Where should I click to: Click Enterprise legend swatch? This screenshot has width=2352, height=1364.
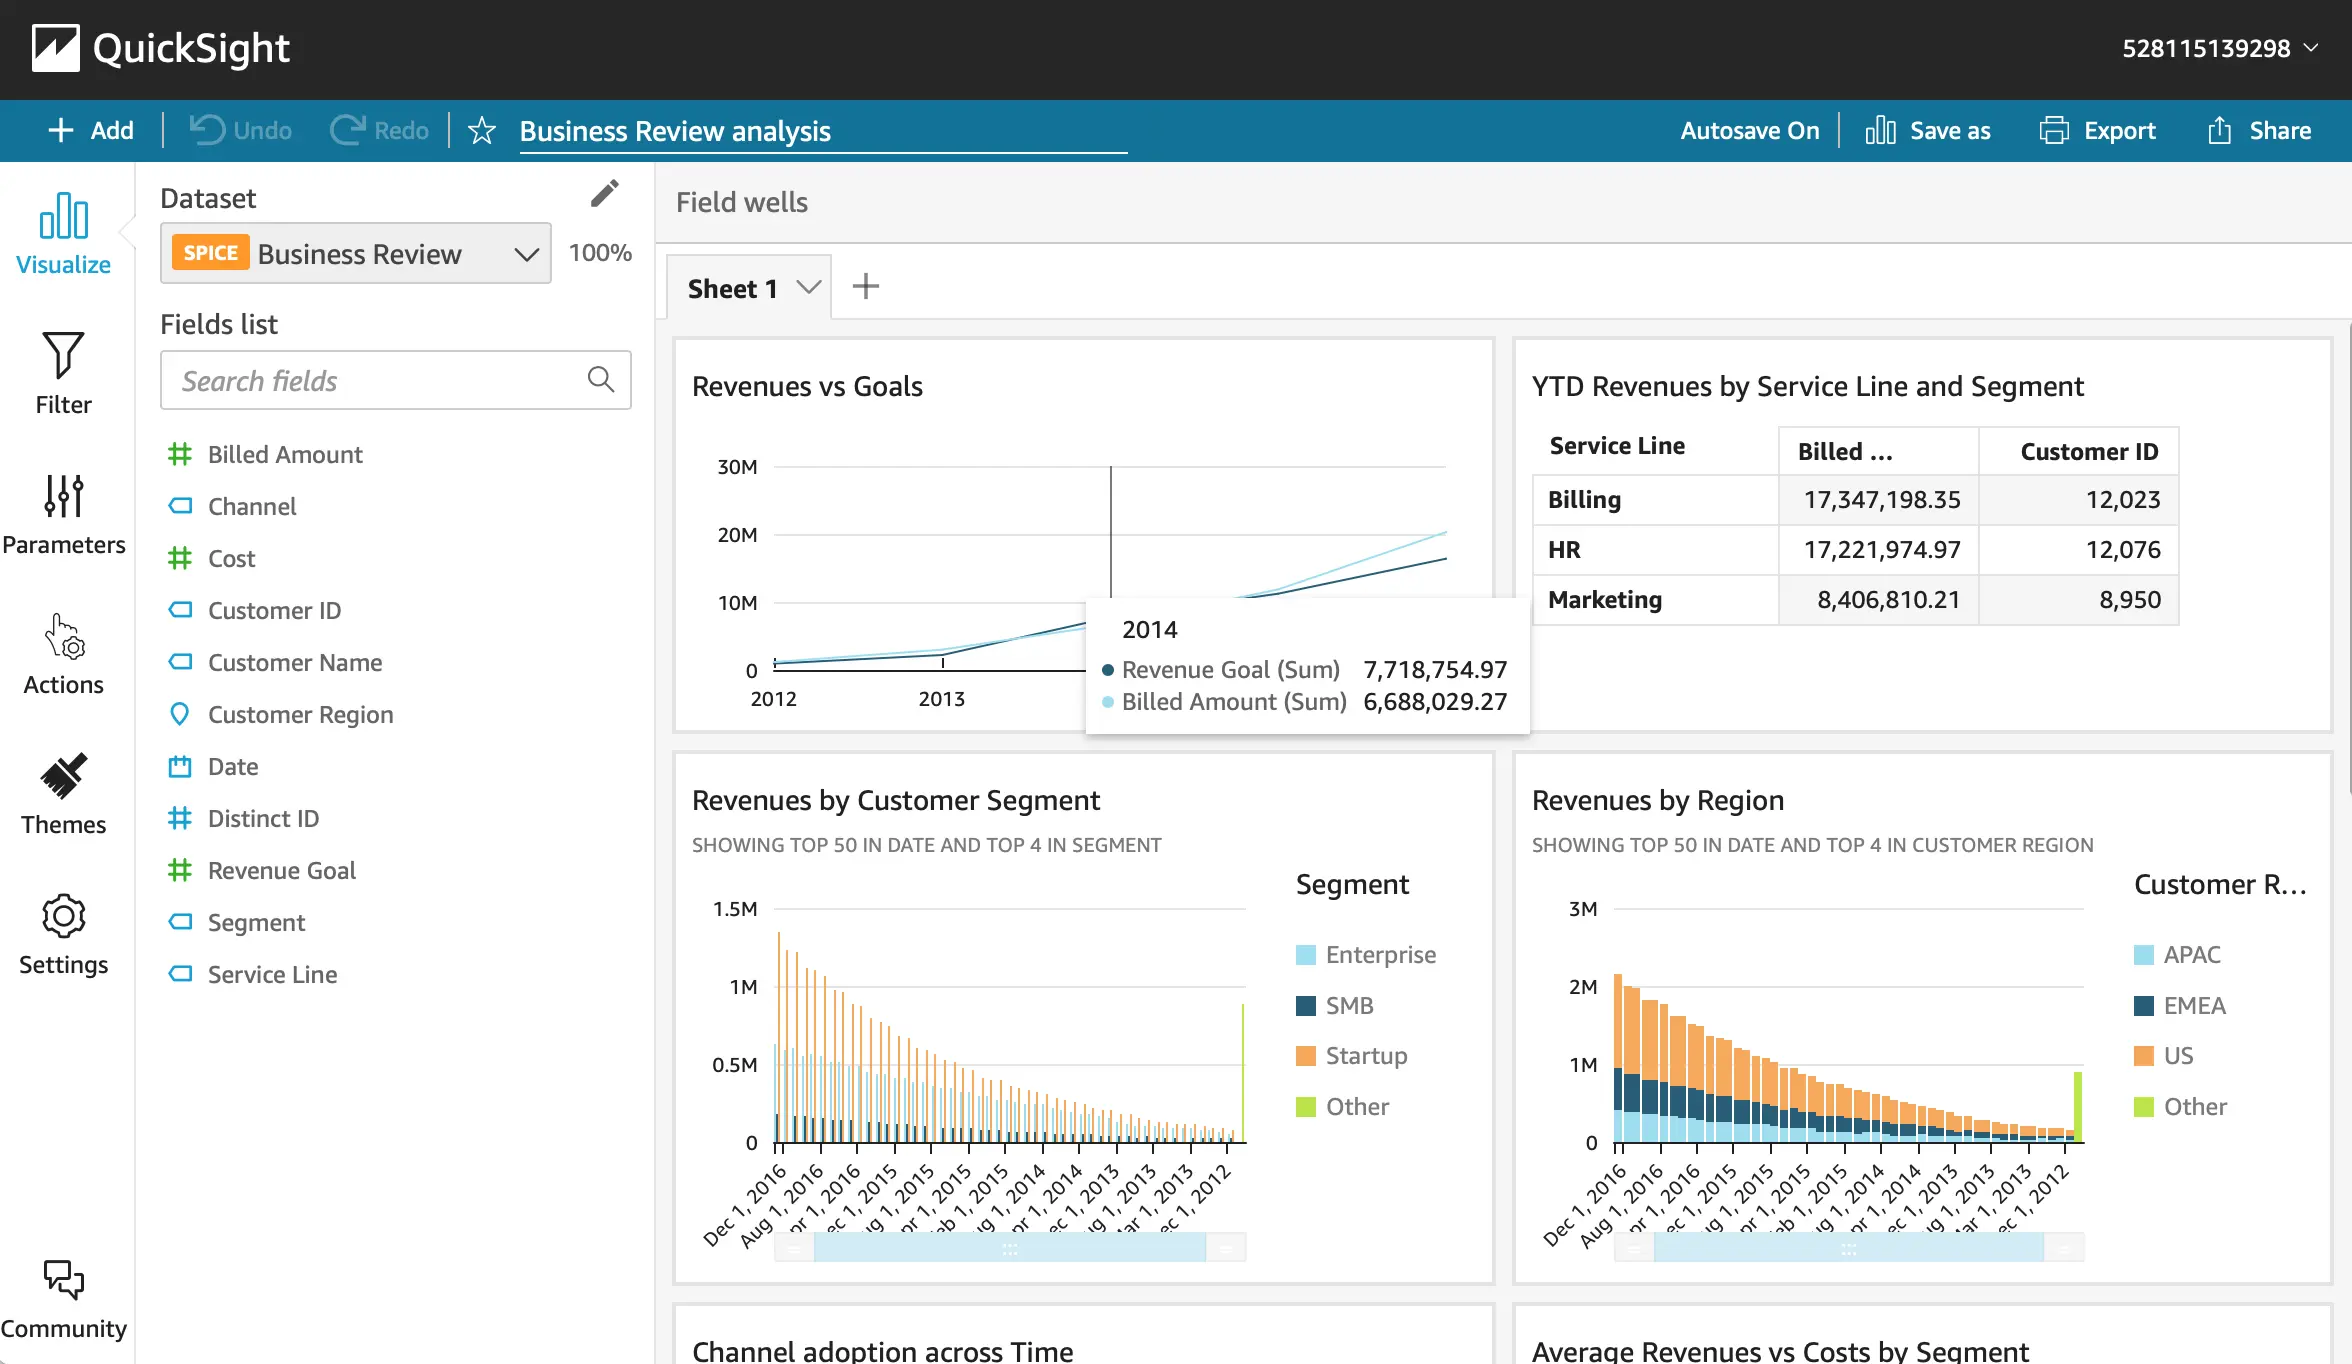coord(1305,954)
